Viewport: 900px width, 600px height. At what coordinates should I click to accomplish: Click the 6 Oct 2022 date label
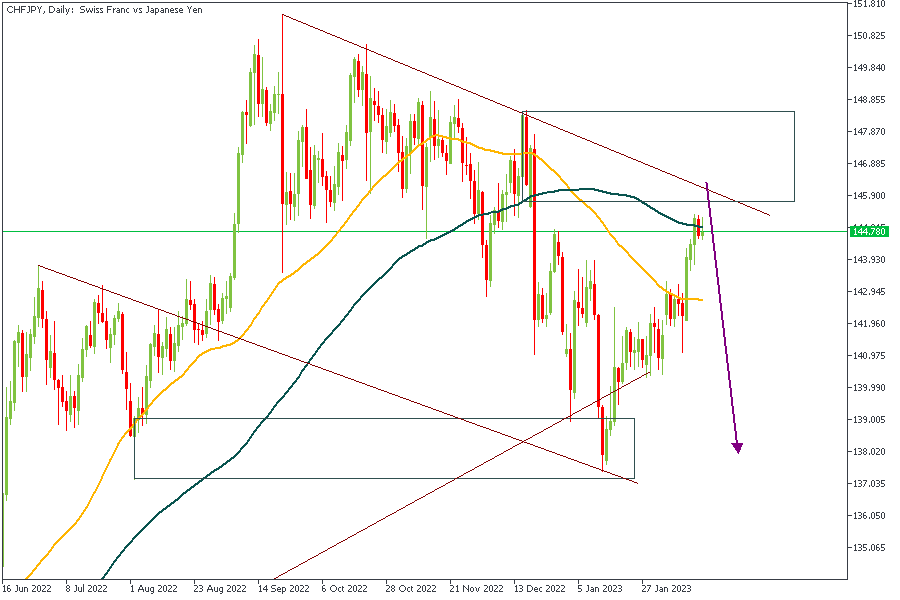click(345, 589)
